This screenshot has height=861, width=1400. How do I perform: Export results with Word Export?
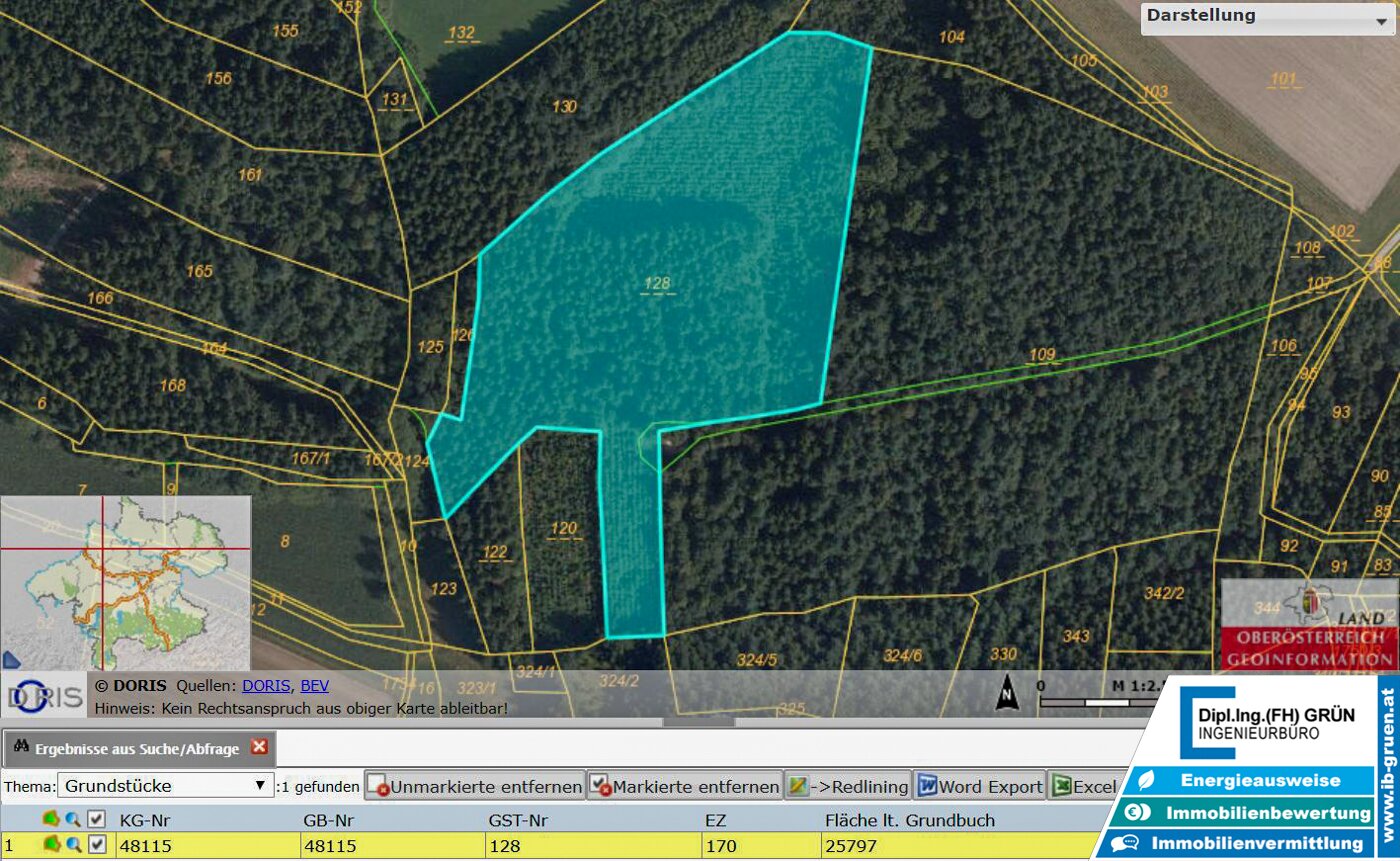coord(979,787)
